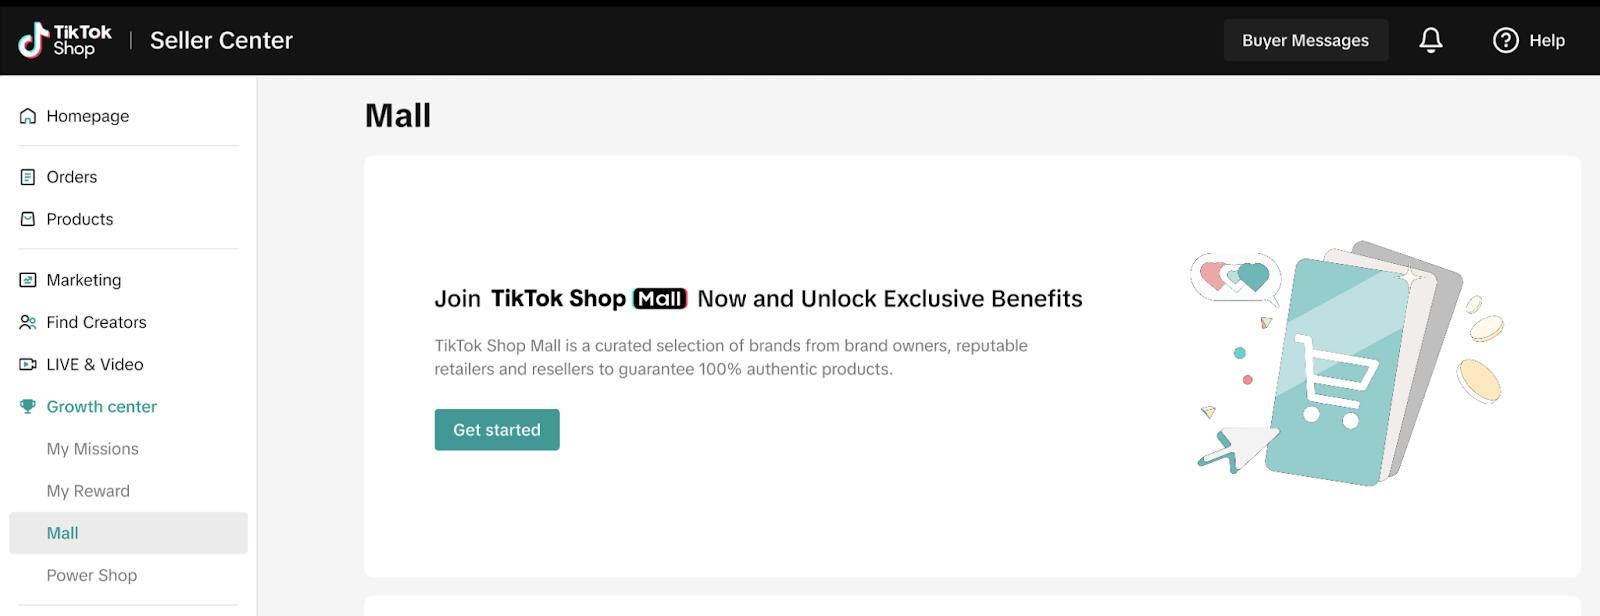Open the Power Shop page

(x=91, y=575)
